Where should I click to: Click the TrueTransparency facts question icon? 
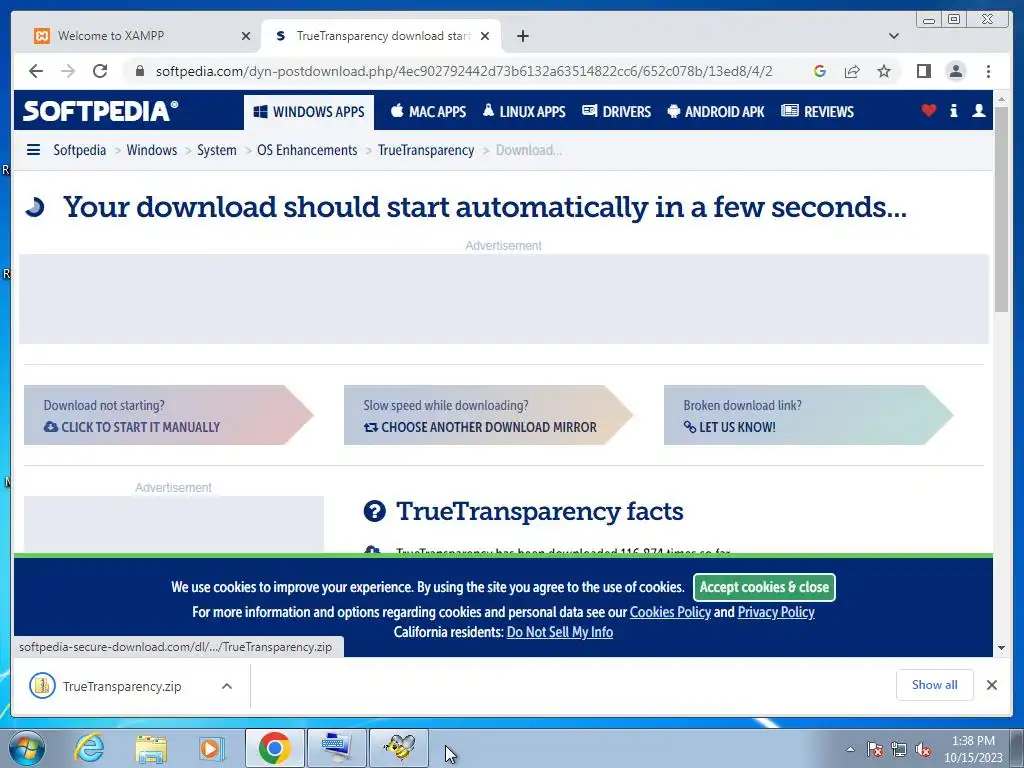click(x=375, y=511)
